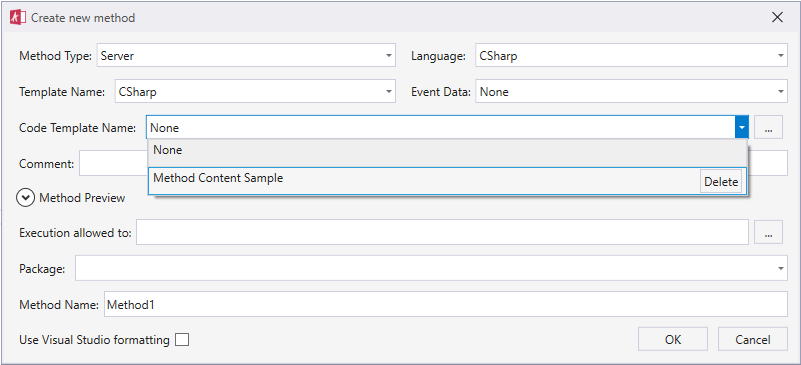Open the Template Name dropdown

coord(255,91)
